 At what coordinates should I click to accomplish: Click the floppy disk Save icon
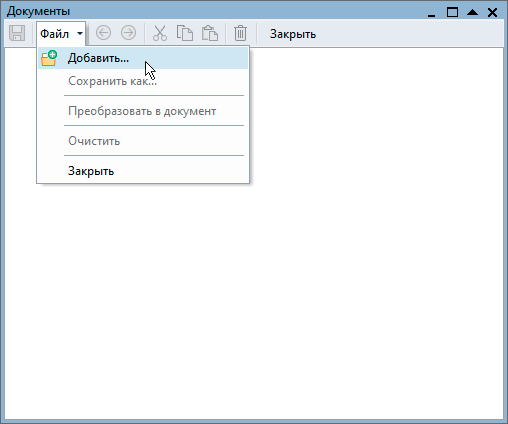click(x=17, y=33)
